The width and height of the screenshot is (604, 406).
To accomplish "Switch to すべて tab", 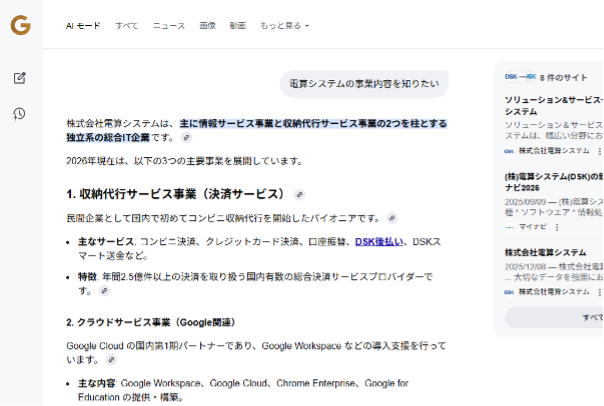I will click(127, 26).
